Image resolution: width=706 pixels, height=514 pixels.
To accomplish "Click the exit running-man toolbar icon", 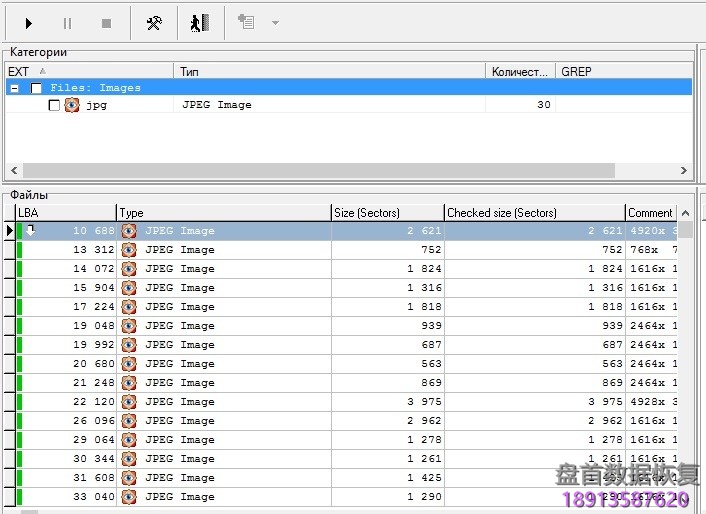I will [x=200, y=23].
